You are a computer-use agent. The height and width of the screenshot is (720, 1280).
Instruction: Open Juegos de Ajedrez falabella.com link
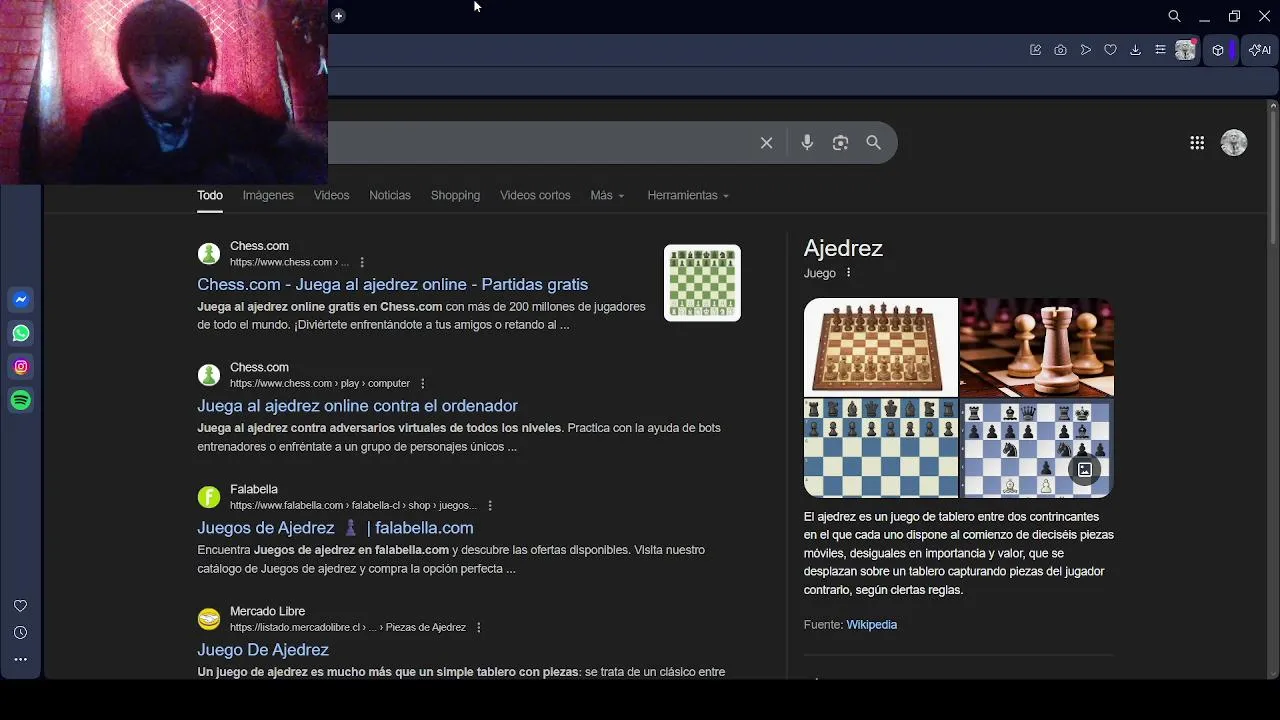(335, 528)
